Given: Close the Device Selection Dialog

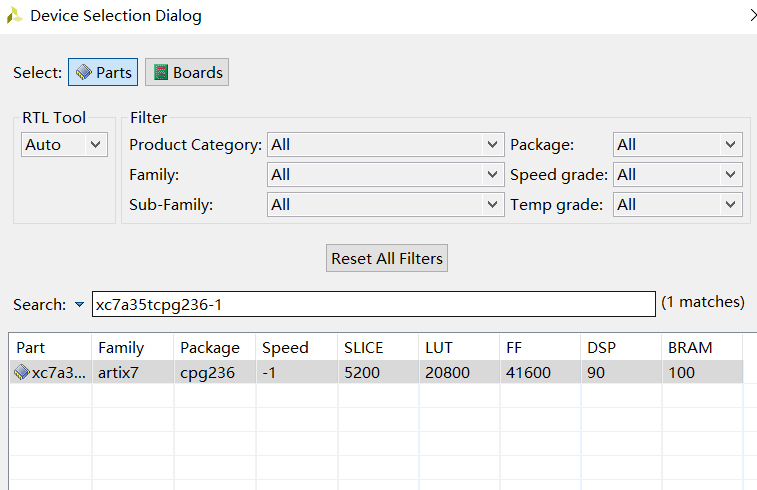Looking at the screenshot, I should [x=753, y=15].
